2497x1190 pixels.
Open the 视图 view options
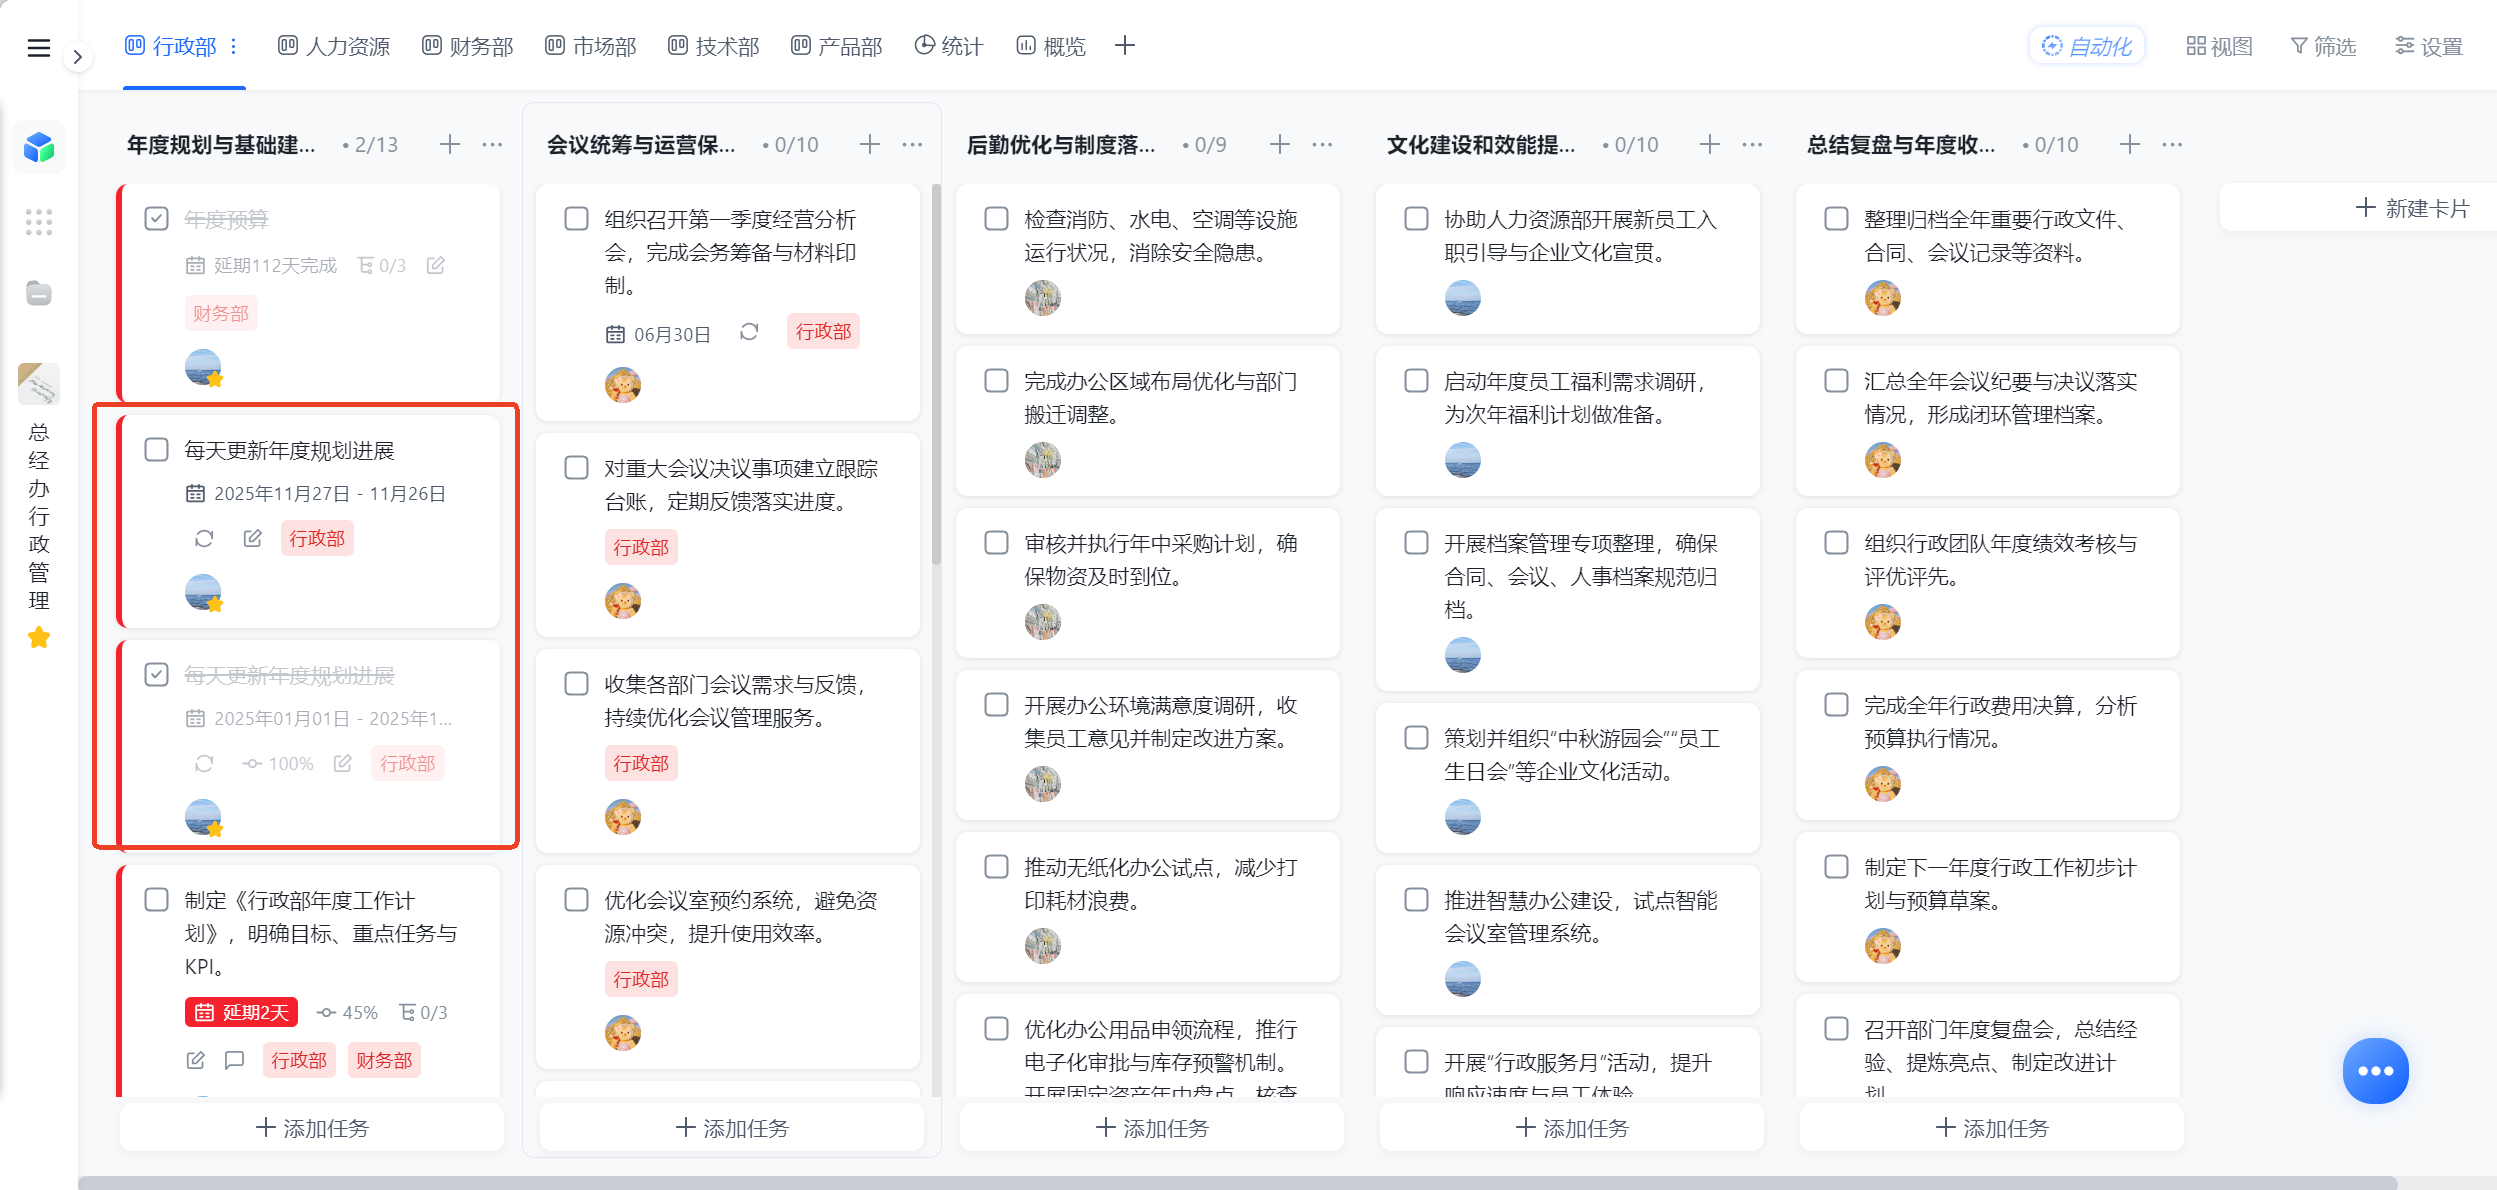(x=2219, y=46)
